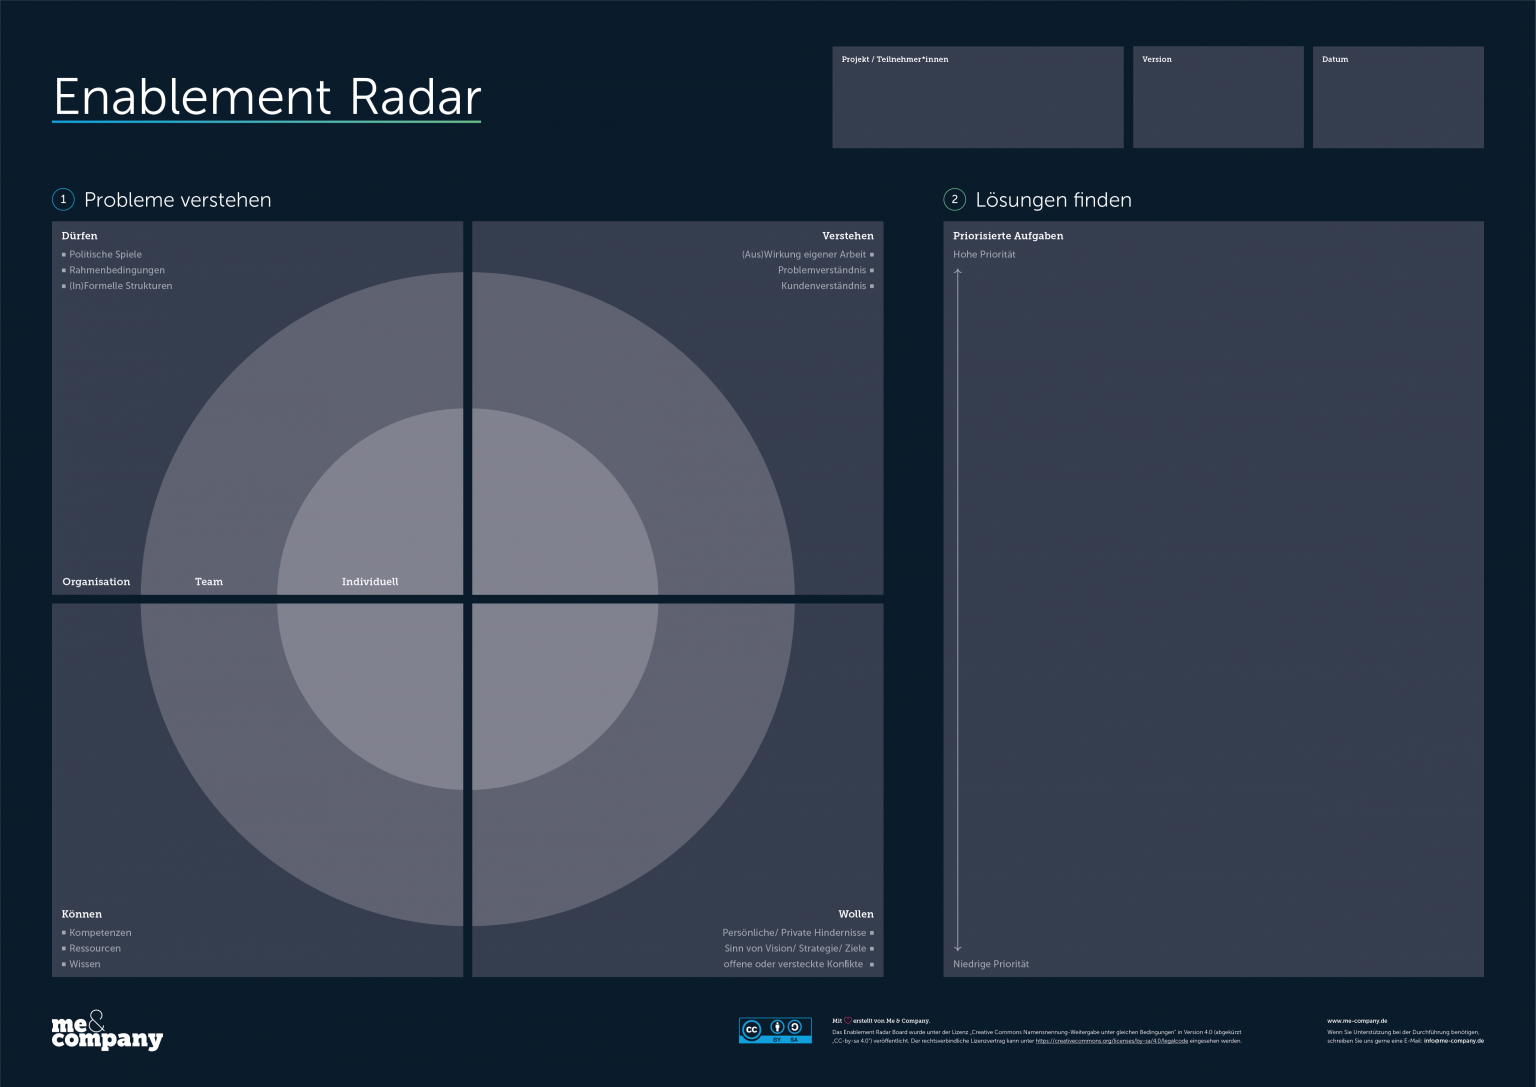1536x1087 pixels.
Task: Open the creativecommons.org license link
Action: [1111, 1041]
